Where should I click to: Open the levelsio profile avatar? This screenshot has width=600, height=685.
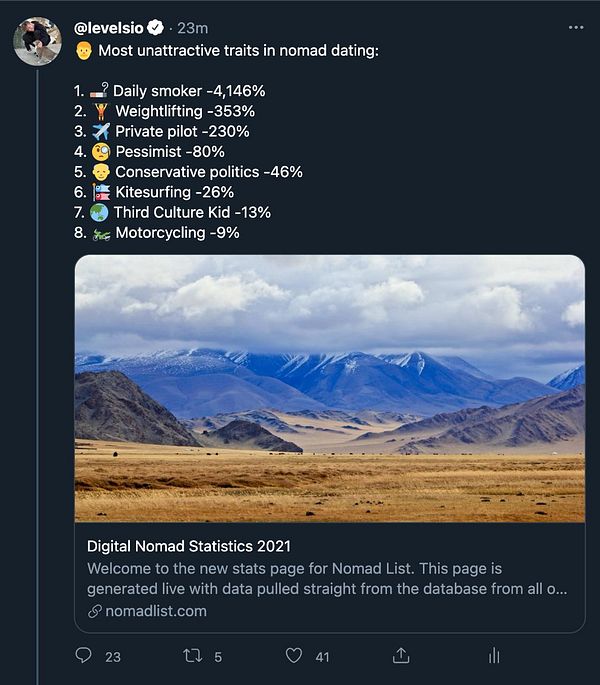coord(37,41)
